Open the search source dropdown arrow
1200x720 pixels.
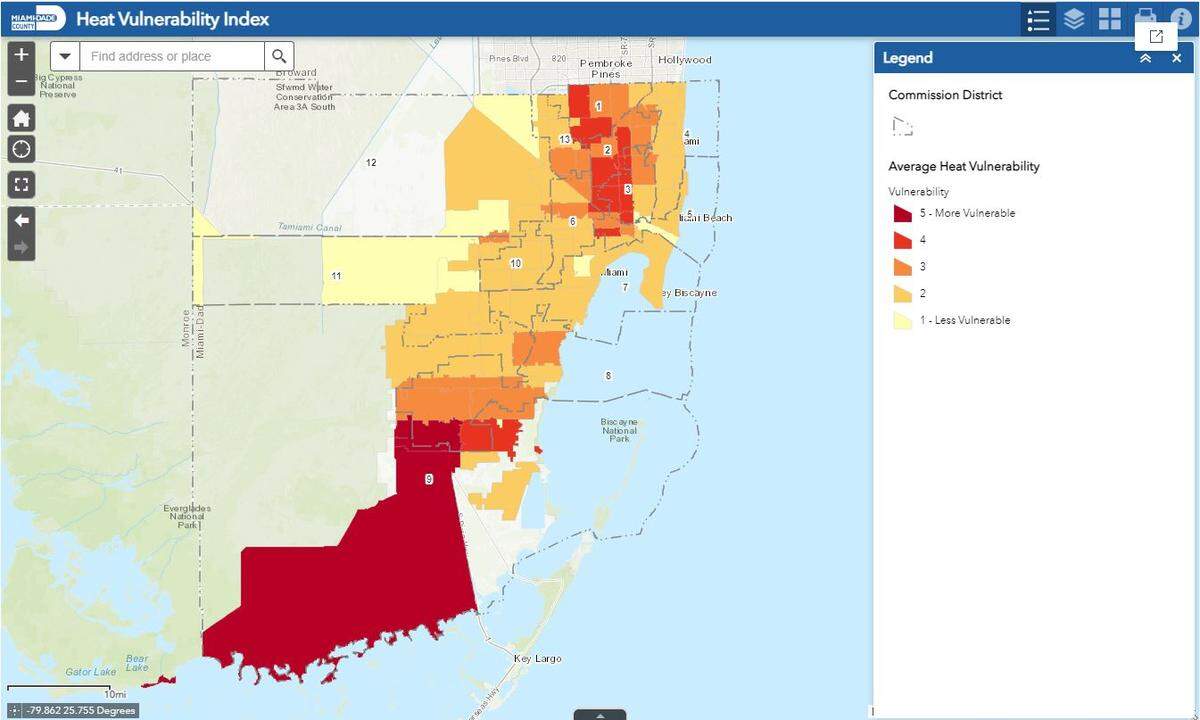pos(65,56)
